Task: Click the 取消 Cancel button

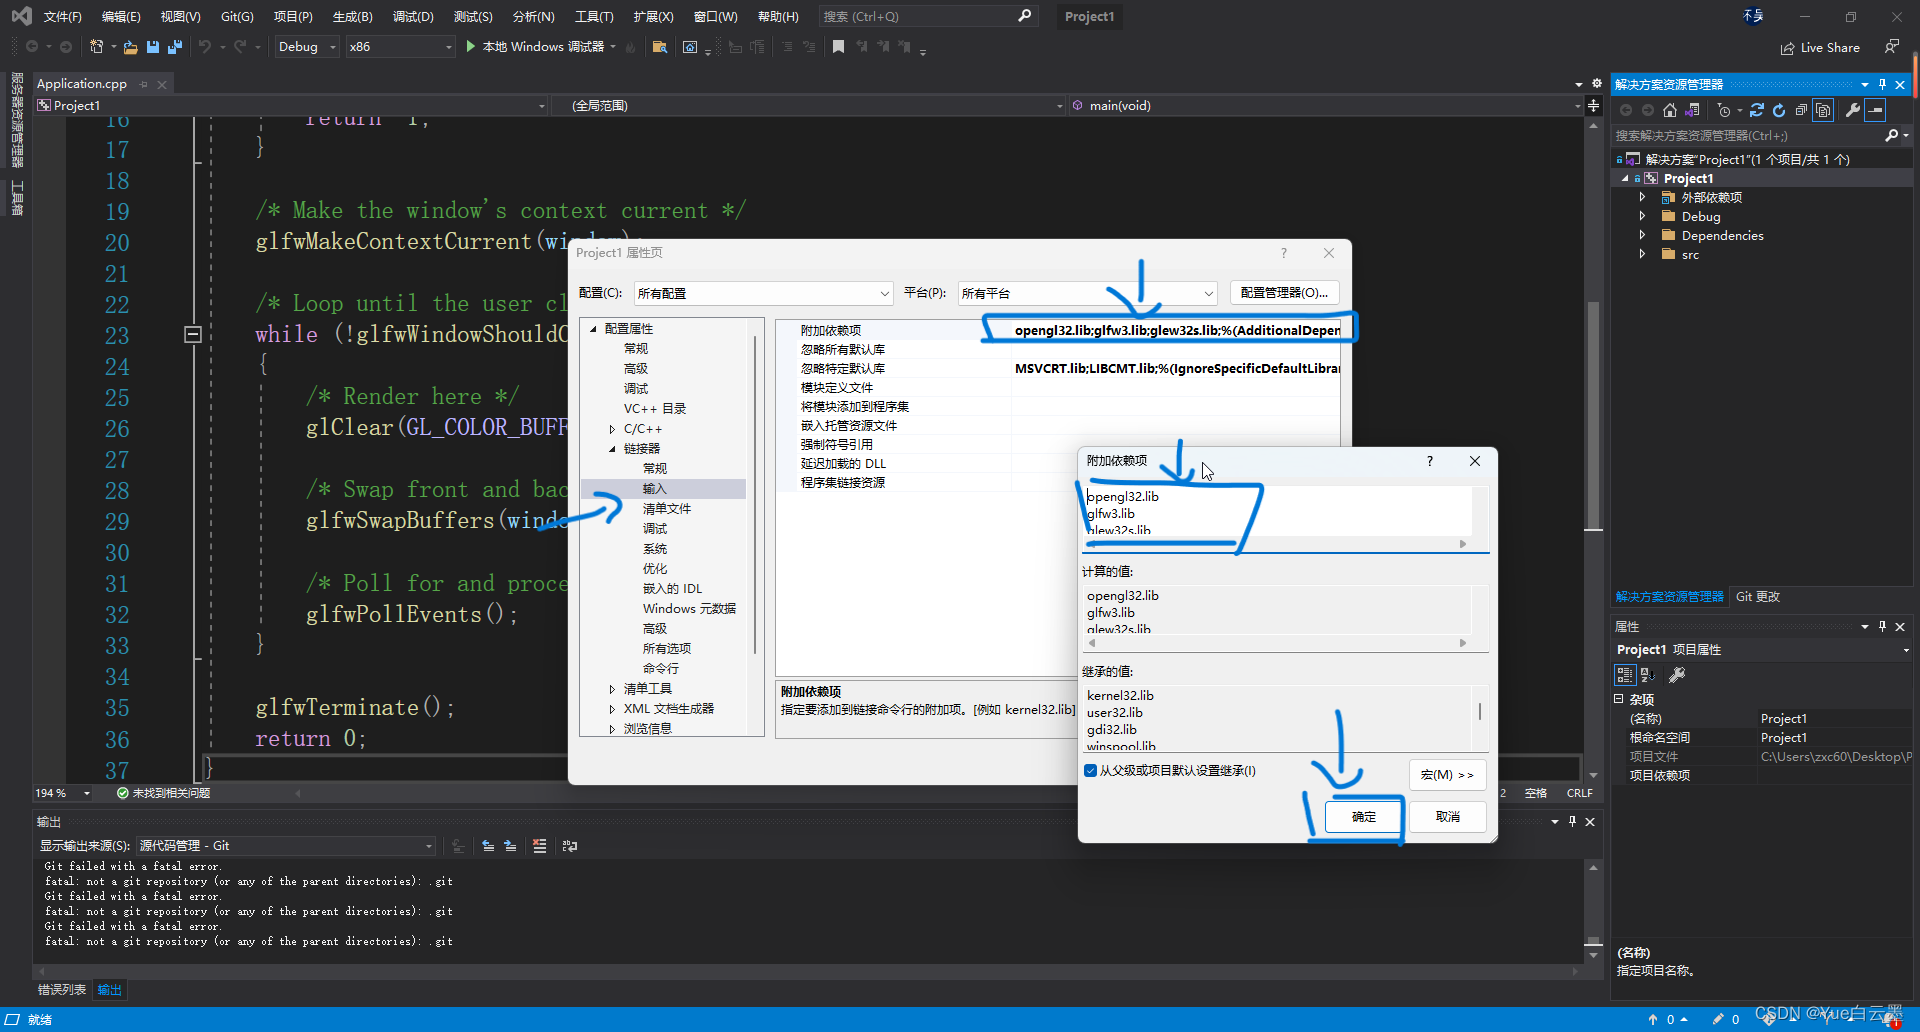Action: pos(1448,817)
